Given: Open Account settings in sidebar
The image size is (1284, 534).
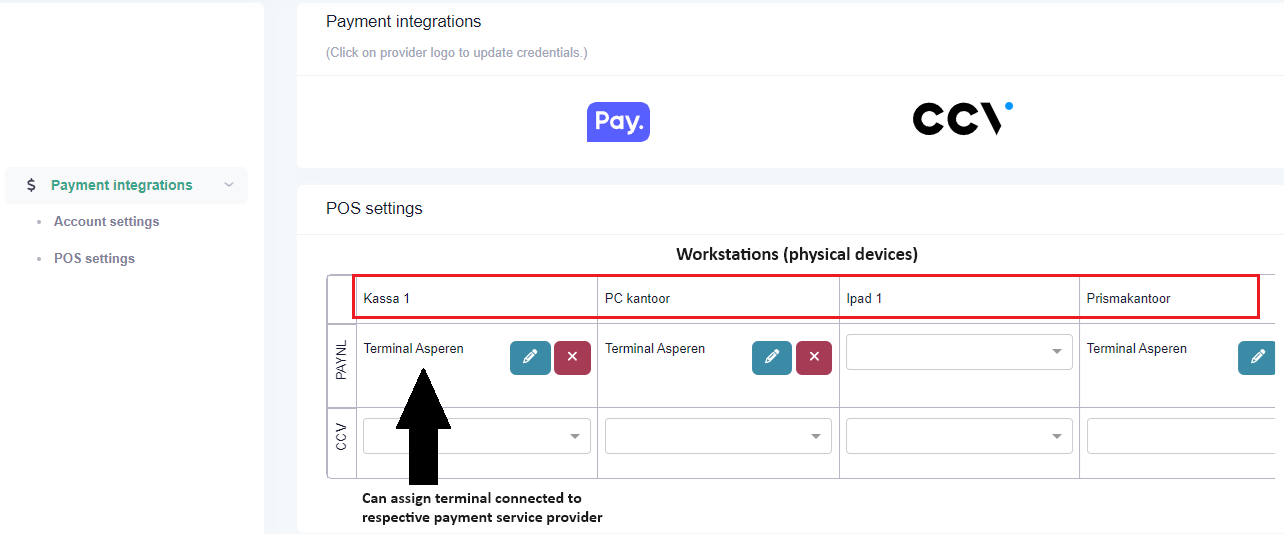Looking at the screenshot, I should click(x=106, y=222).
